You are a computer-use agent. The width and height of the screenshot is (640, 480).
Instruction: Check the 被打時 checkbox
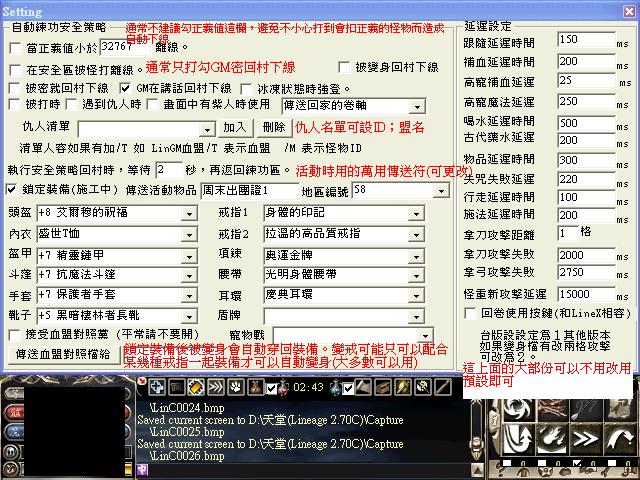coord(14,104)
